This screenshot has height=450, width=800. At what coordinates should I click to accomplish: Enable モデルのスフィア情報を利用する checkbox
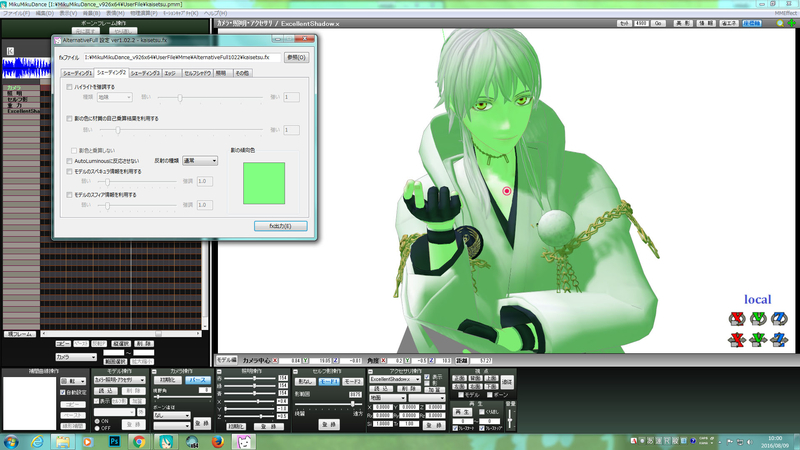(x=69, y=195)
